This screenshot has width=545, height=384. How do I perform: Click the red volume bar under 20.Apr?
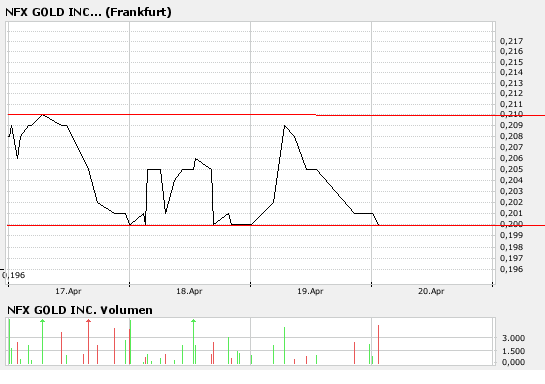(379, 344)
